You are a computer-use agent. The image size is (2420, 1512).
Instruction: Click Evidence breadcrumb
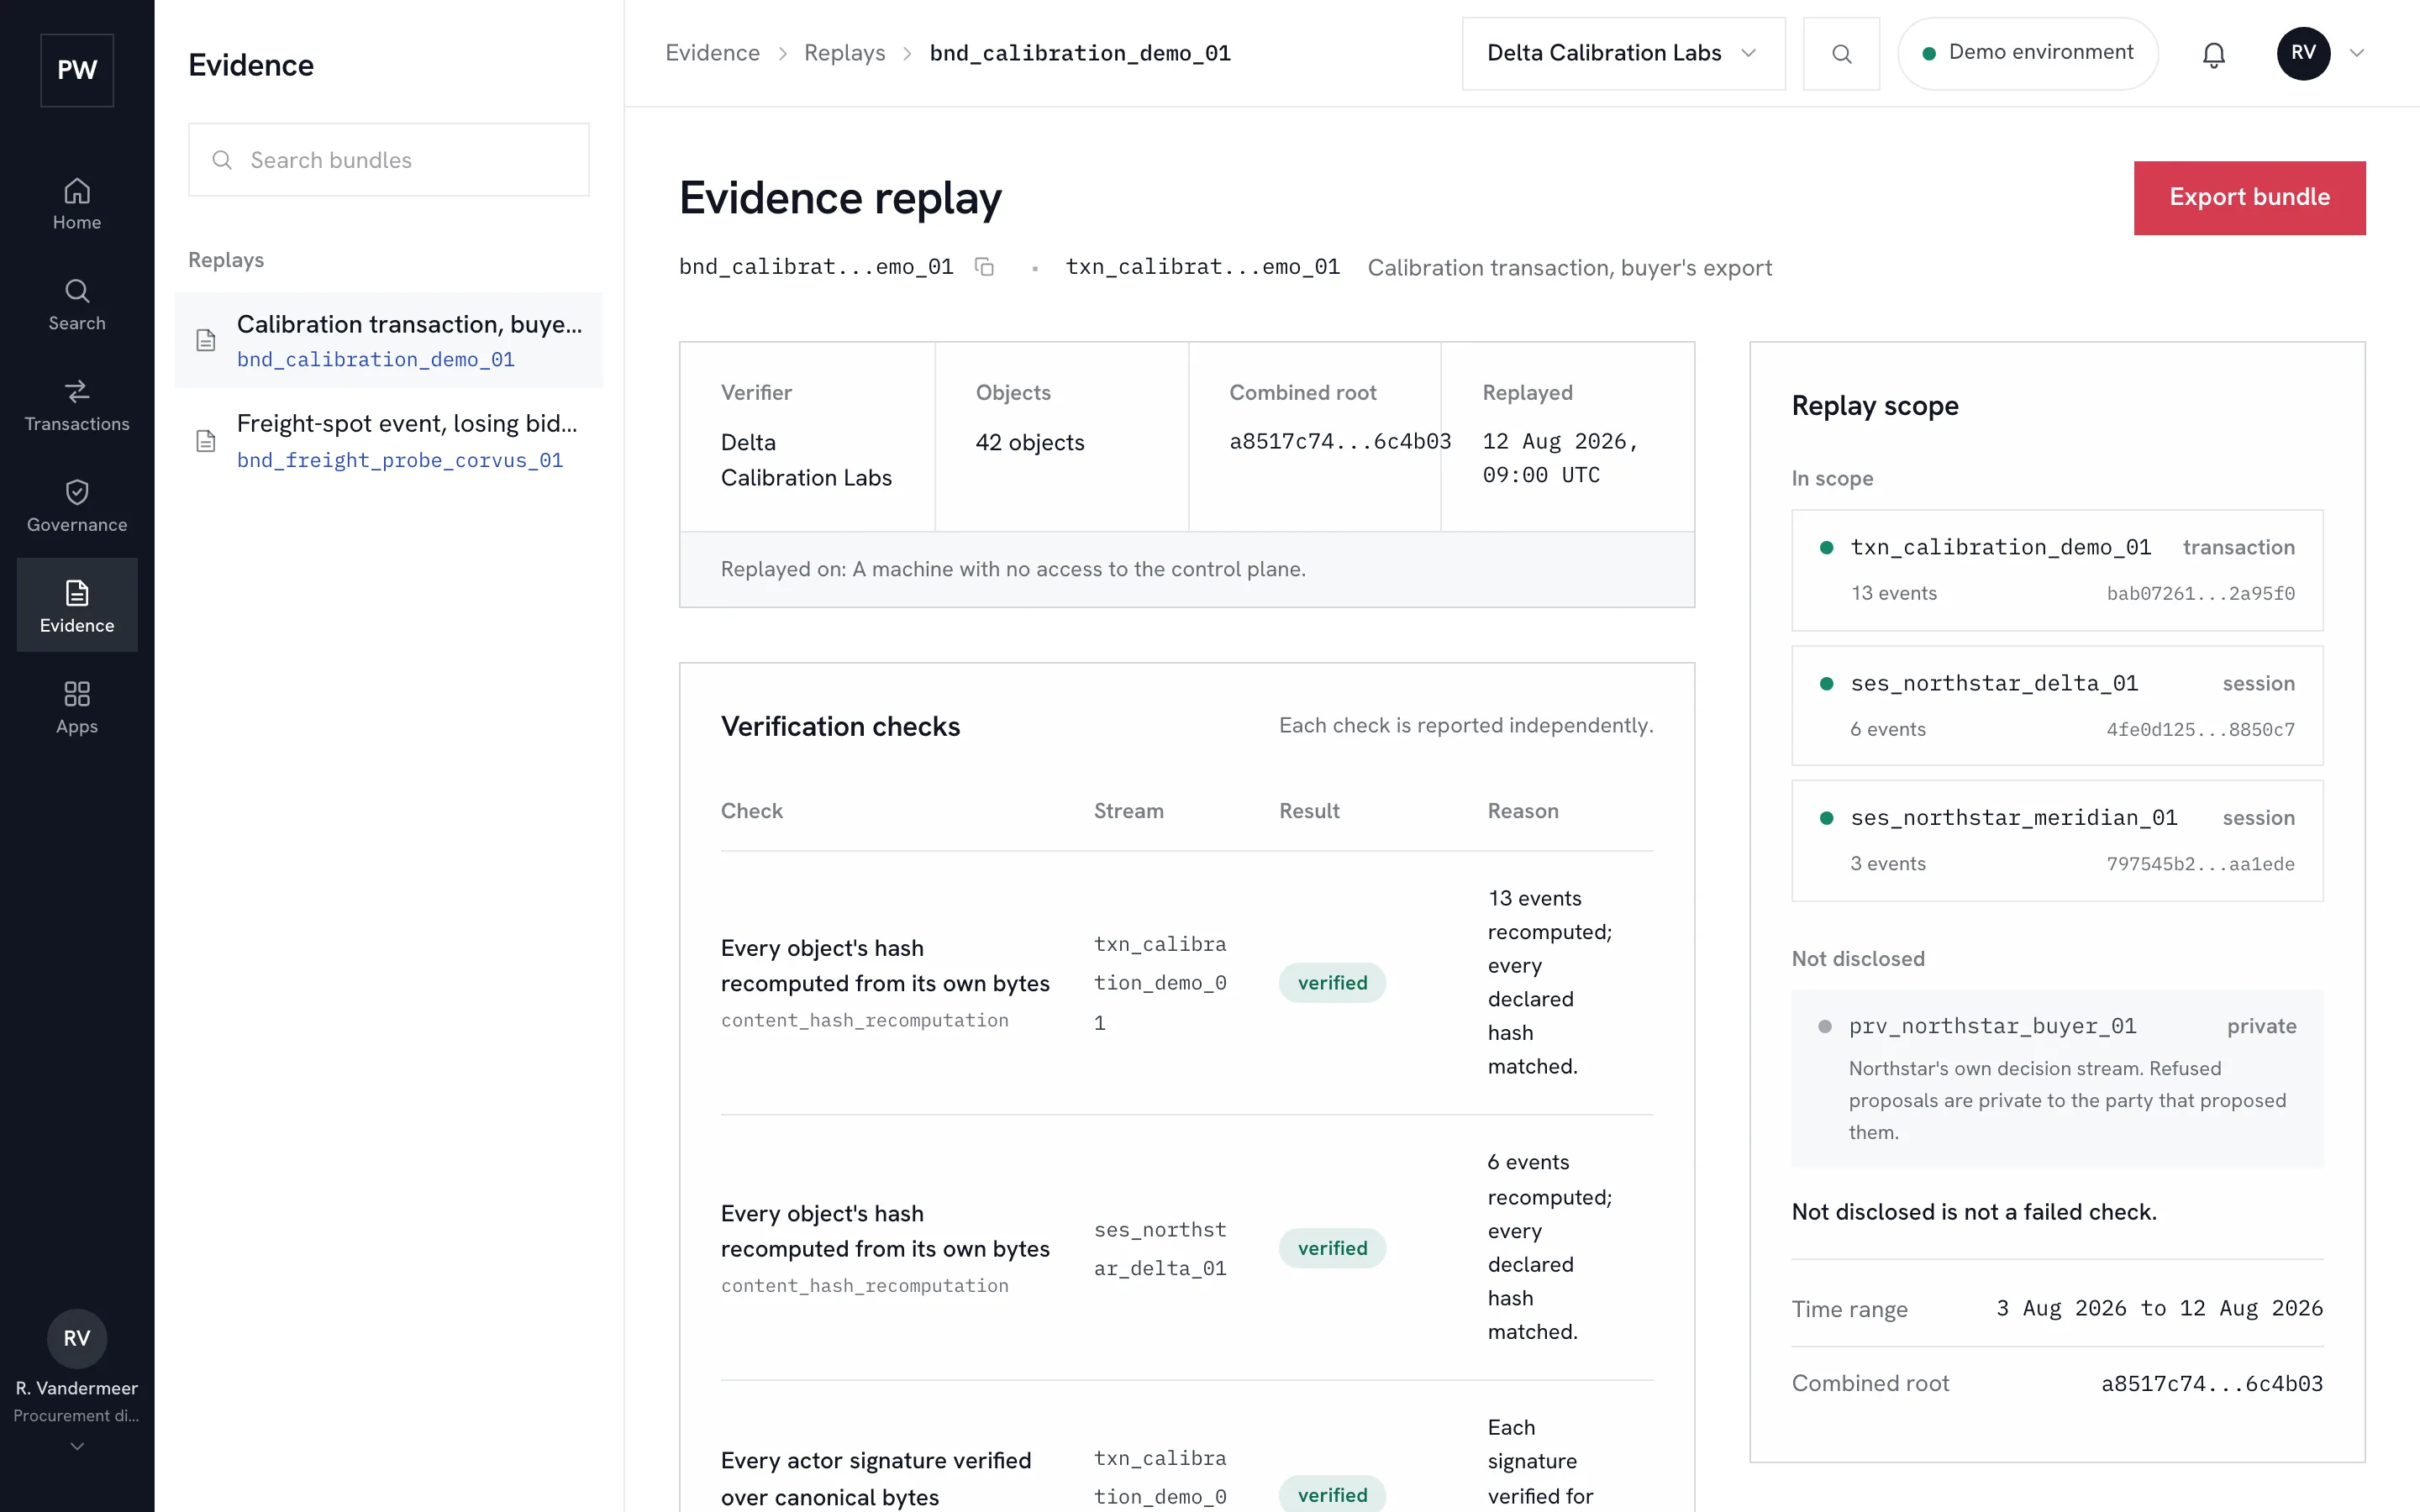(x=712, y=53)
